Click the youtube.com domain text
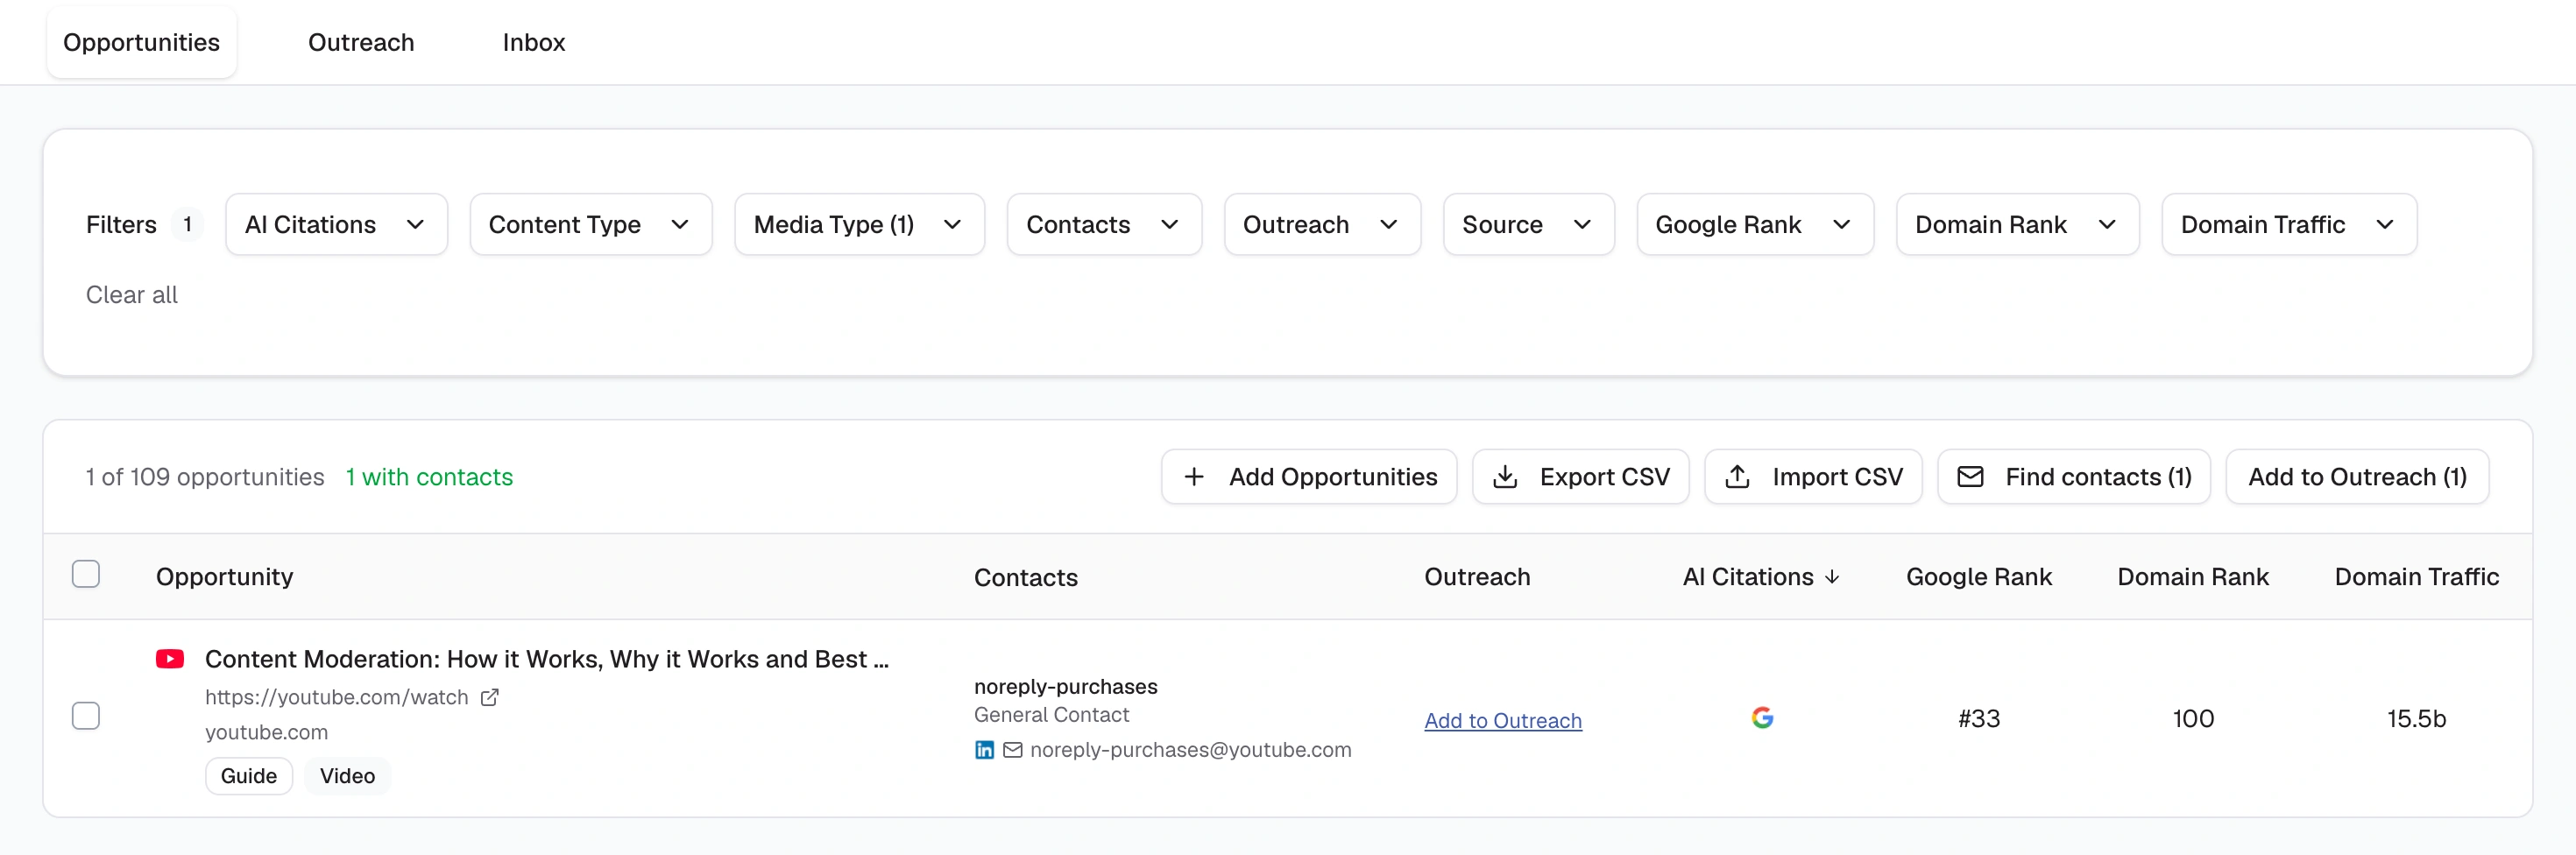2576x855 pixels. 266,733
